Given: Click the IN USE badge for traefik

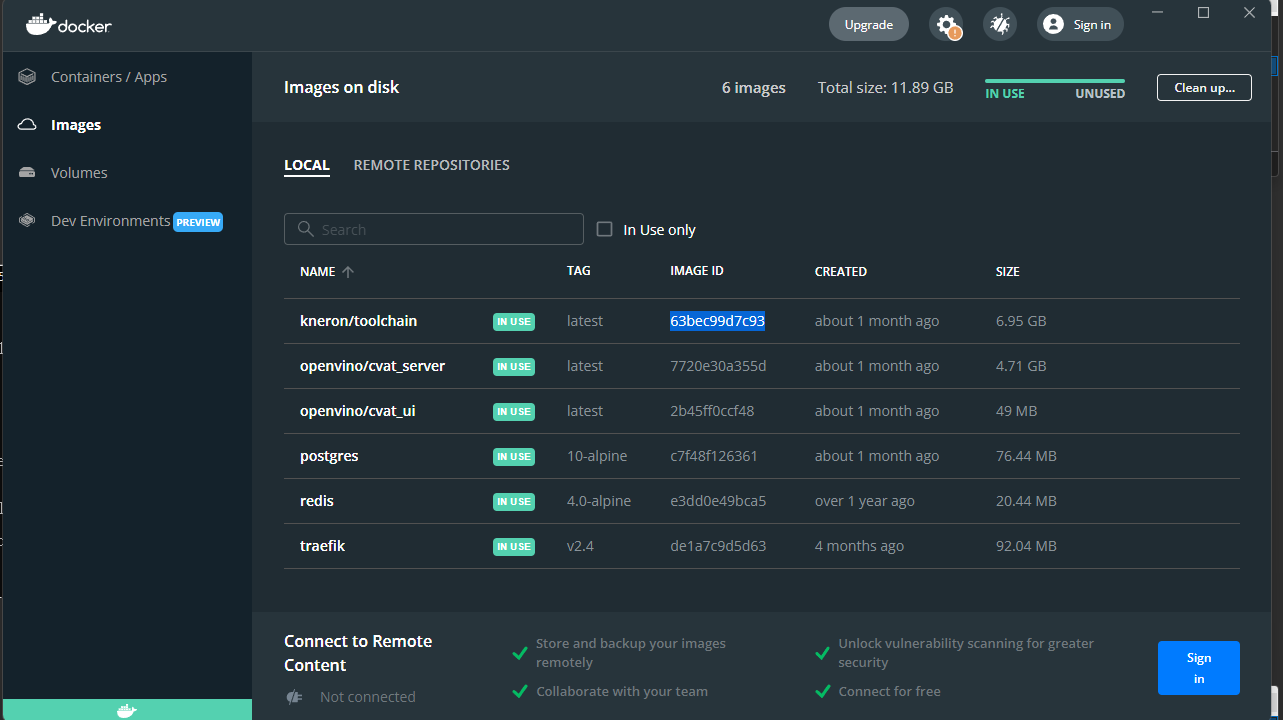Looking at the screenshot, I should point(514,547).
